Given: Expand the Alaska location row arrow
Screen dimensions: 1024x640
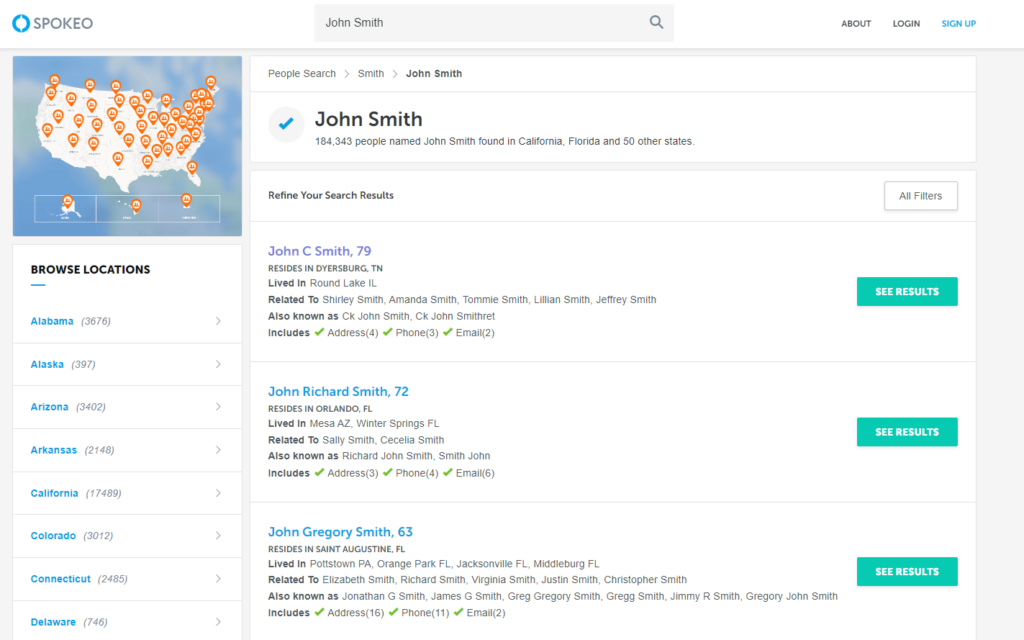Looking at the screenshot, I should tap(218, 364).
